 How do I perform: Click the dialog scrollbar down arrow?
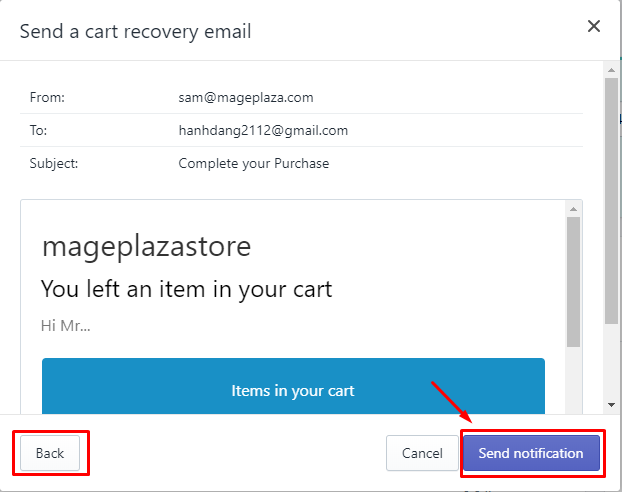[611, 405]
